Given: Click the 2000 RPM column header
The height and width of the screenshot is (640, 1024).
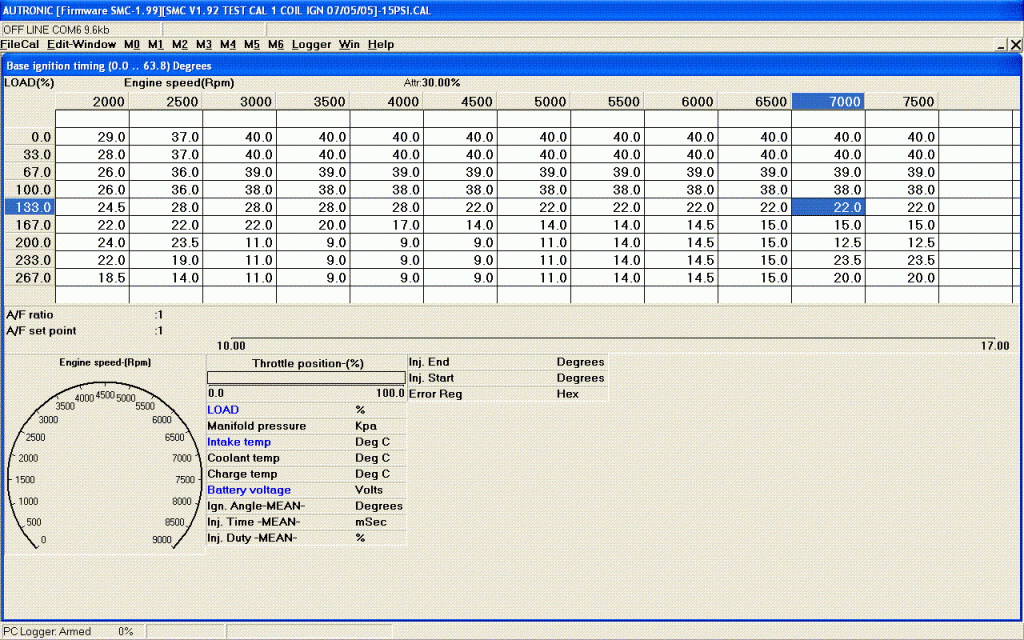Looking at the screenshot, I should 93,102.
